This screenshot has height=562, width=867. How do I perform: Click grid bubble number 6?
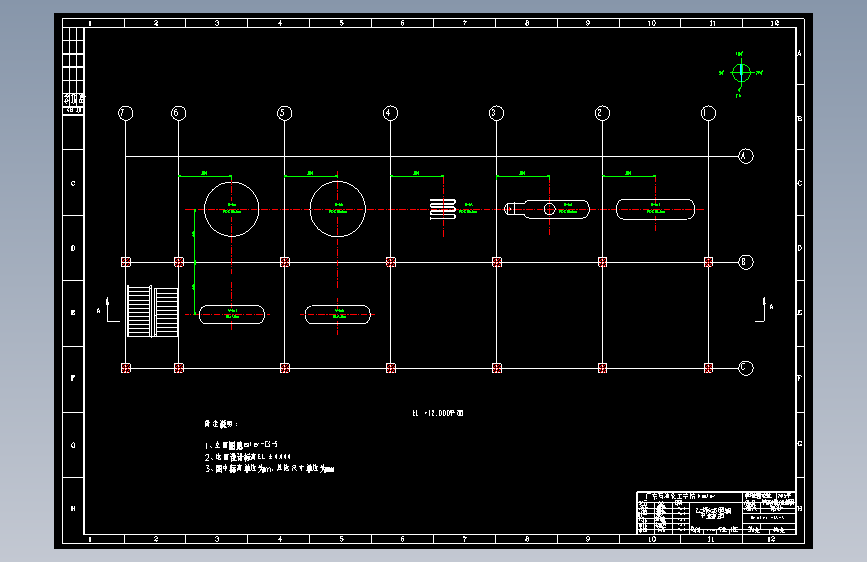(x=179, y=113)
